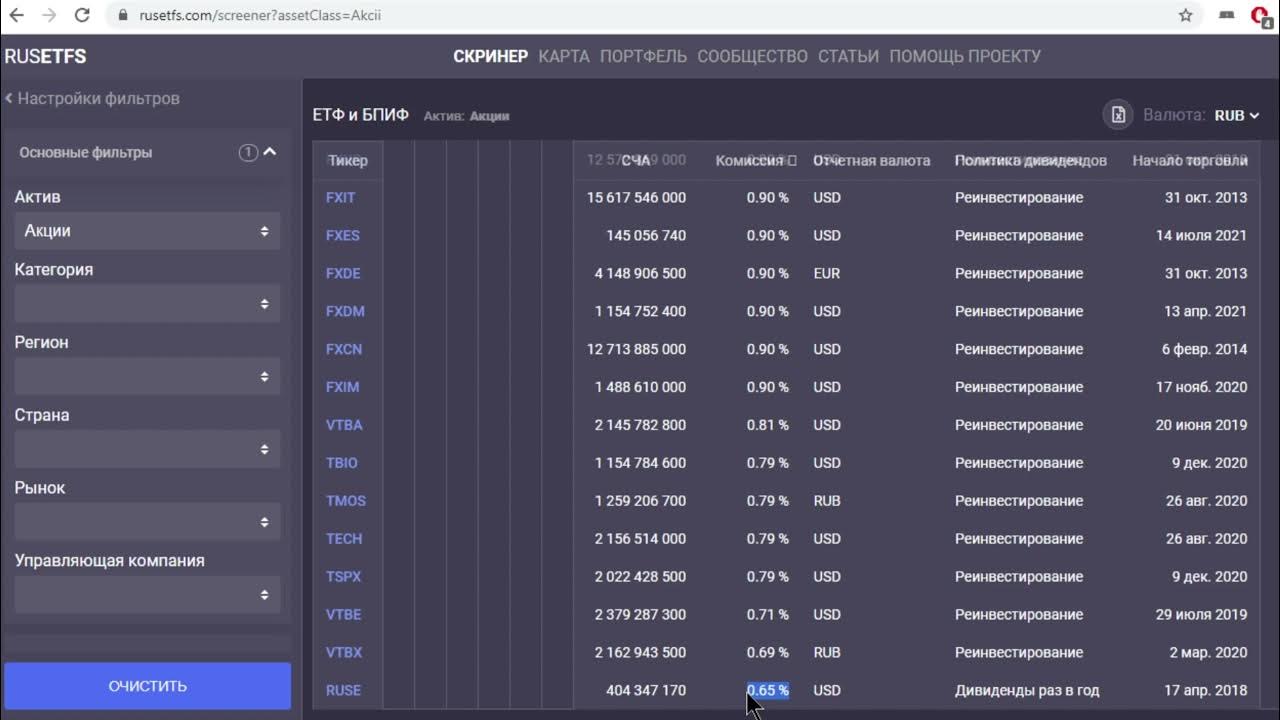Image resolution: width=1280 pixels, height=720 pixels.
Task: Open the Актив dropdown showing Акции
Action: (147, 231)
